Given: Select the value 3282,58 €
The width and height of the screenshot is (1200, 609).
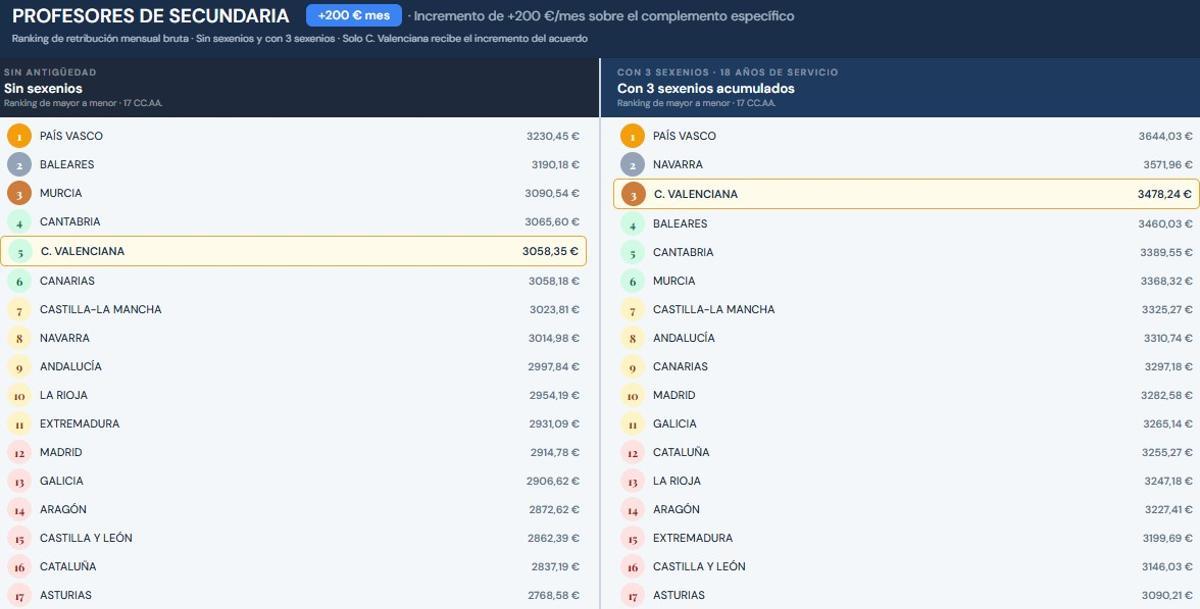Looking at the screenshot, I should click(x=1167, y=395).
